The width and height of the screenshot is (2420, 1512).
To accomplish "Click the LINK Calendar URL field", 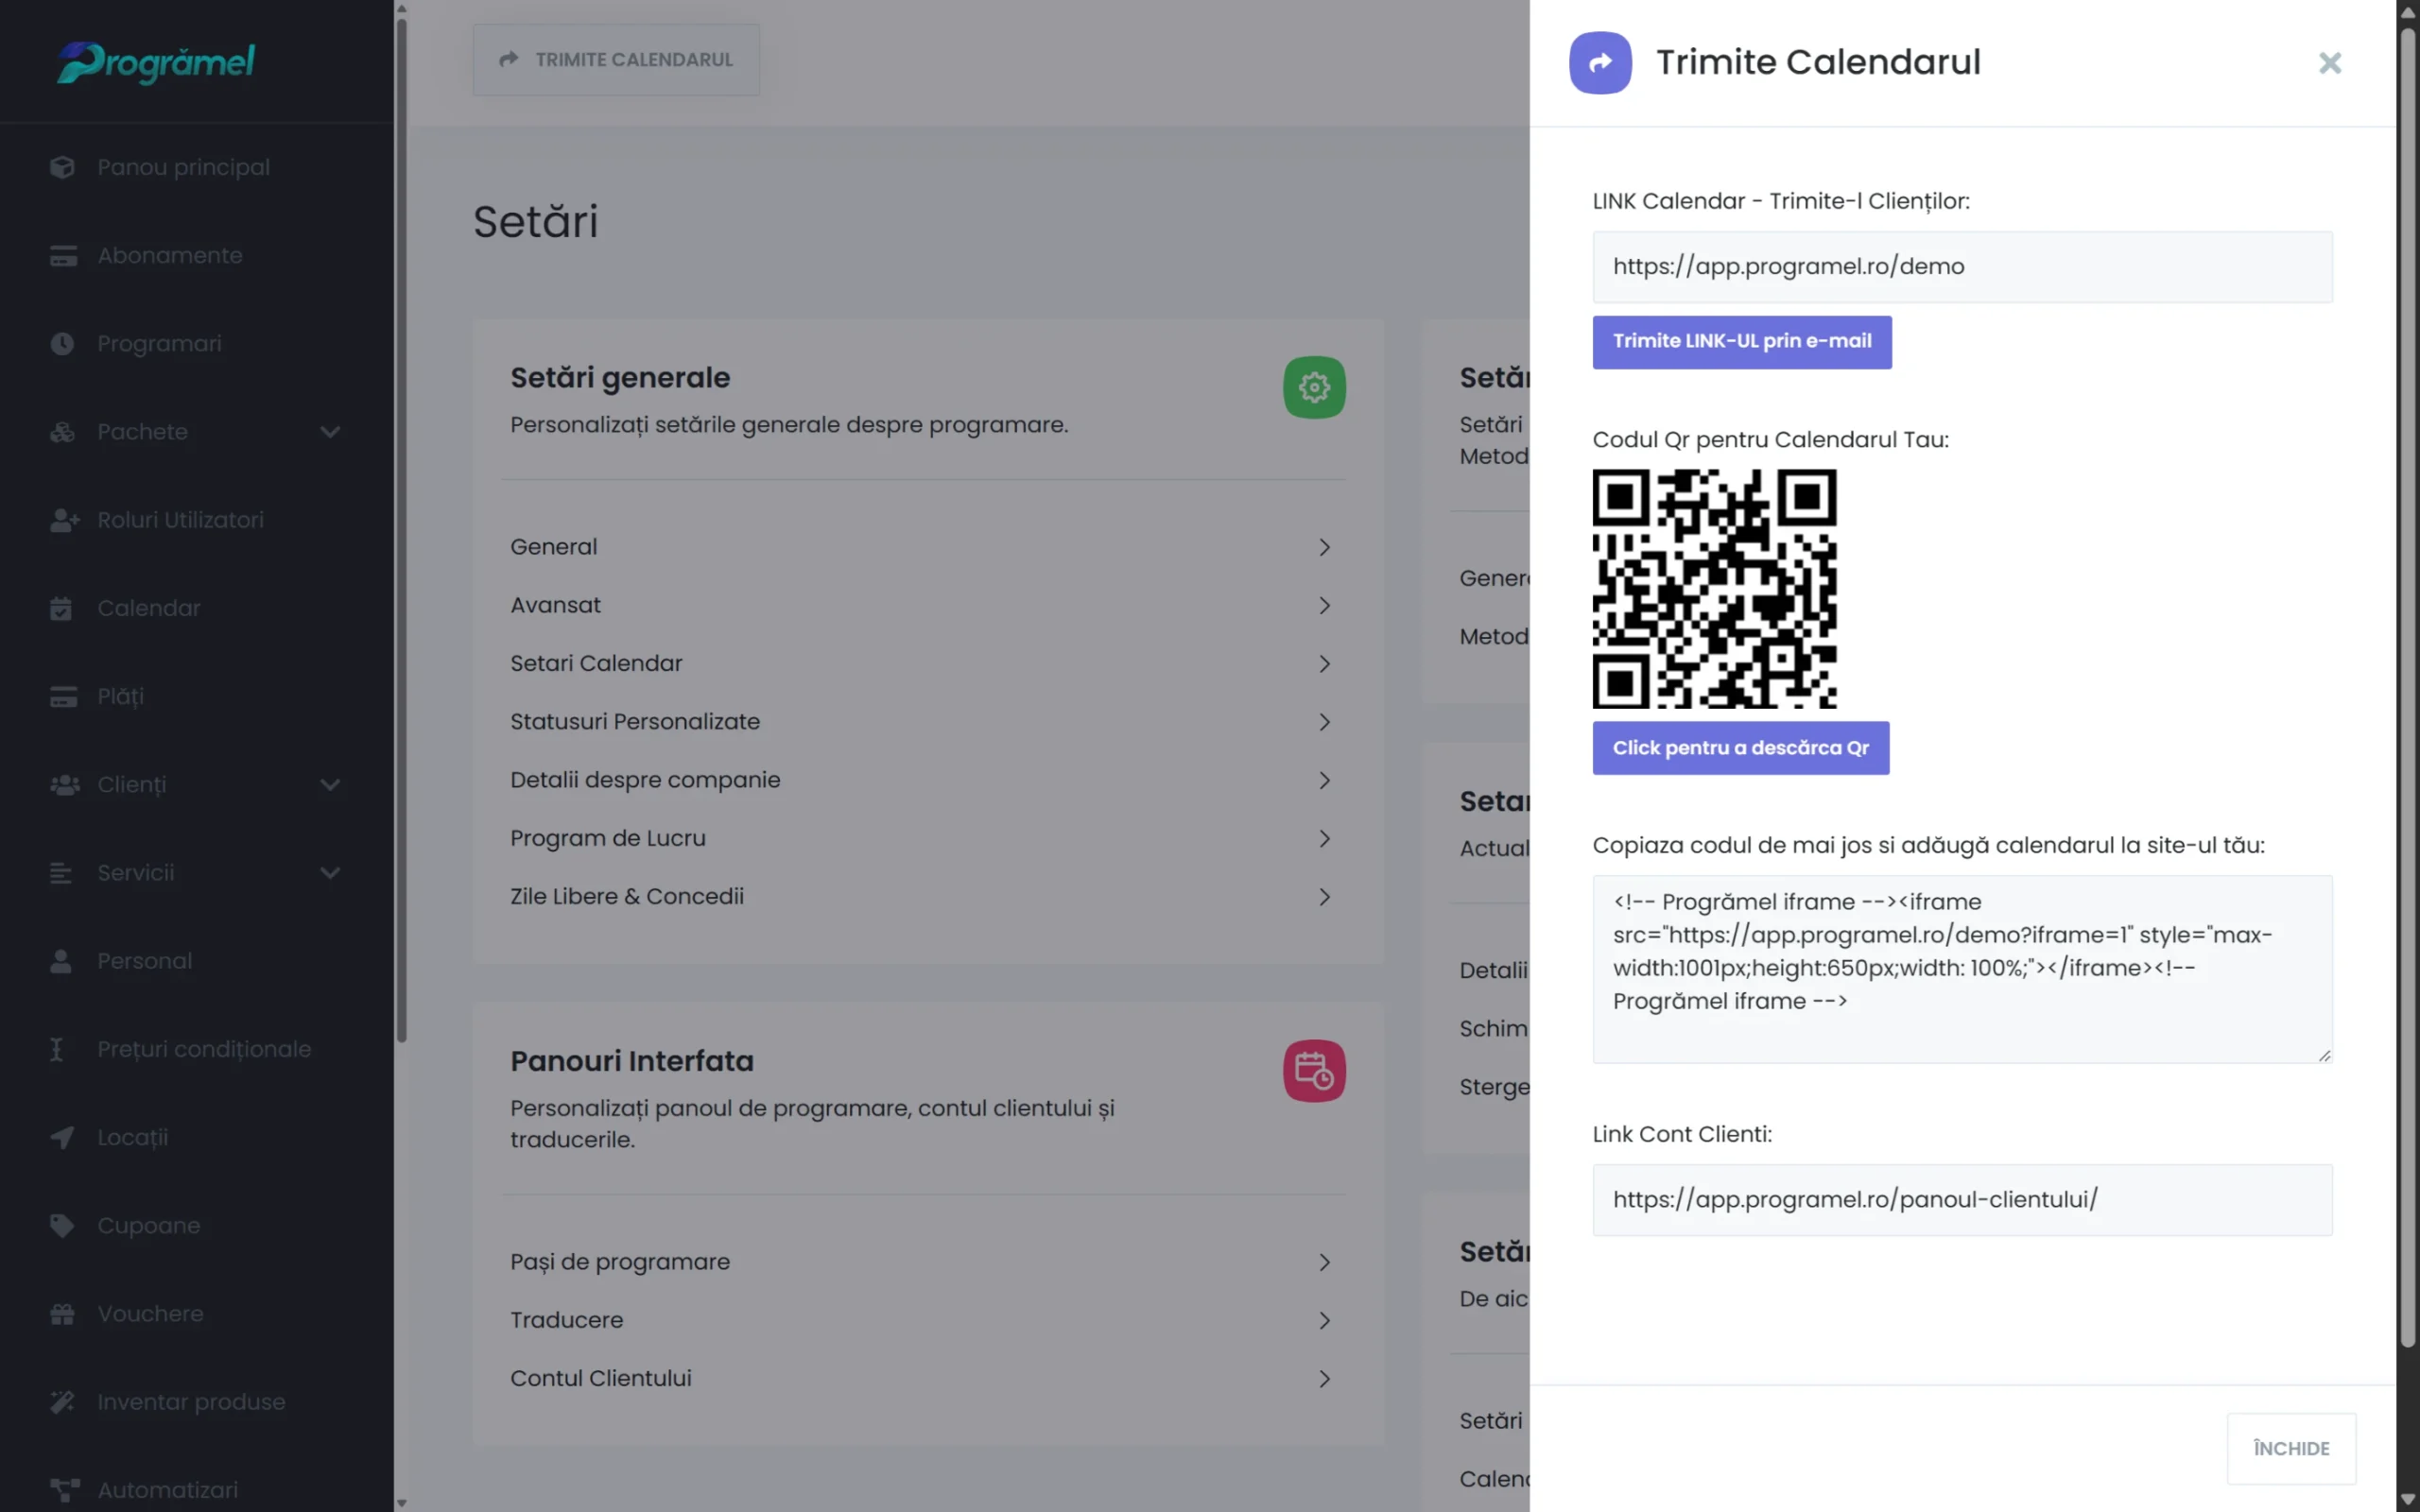I will (x=1961, y=267).
